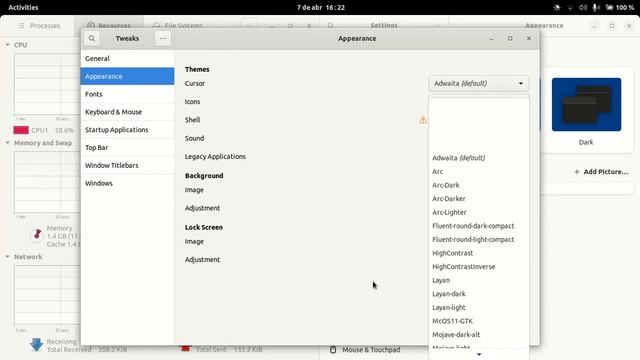Click the mouse icon beside Mouse & Touchpad
Image resolution: width=640 pixels, height=360 pixels.
333,350
